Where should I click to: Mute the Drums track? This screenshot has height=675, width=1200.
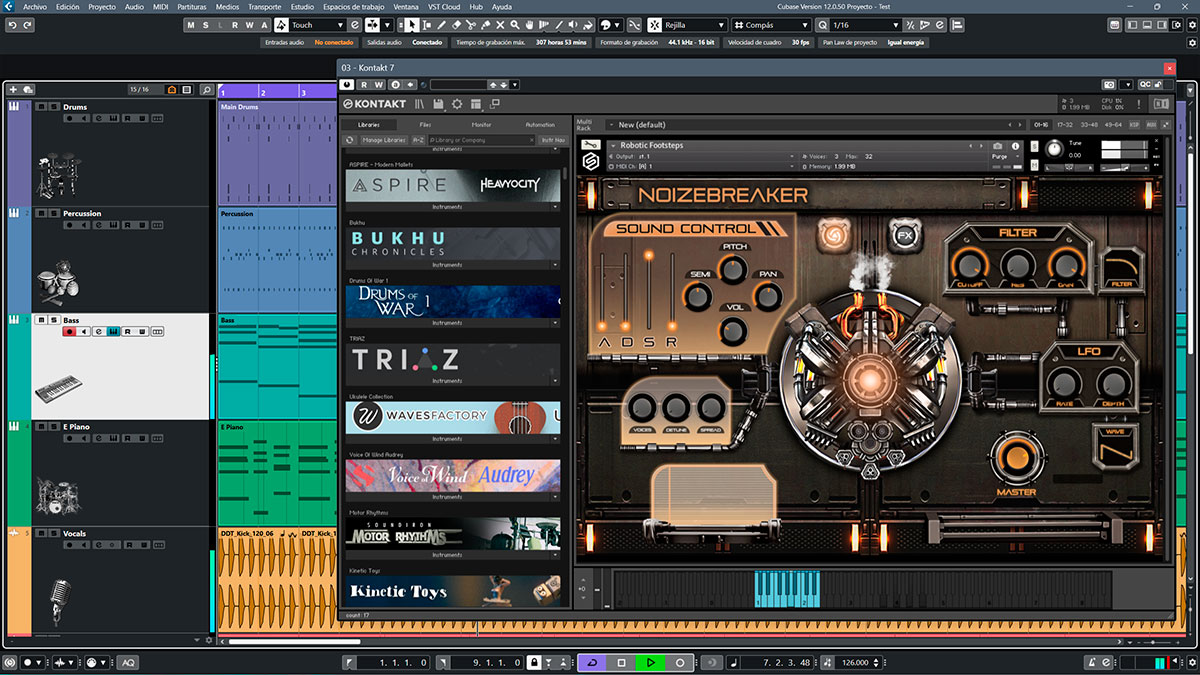click(42, 106)
